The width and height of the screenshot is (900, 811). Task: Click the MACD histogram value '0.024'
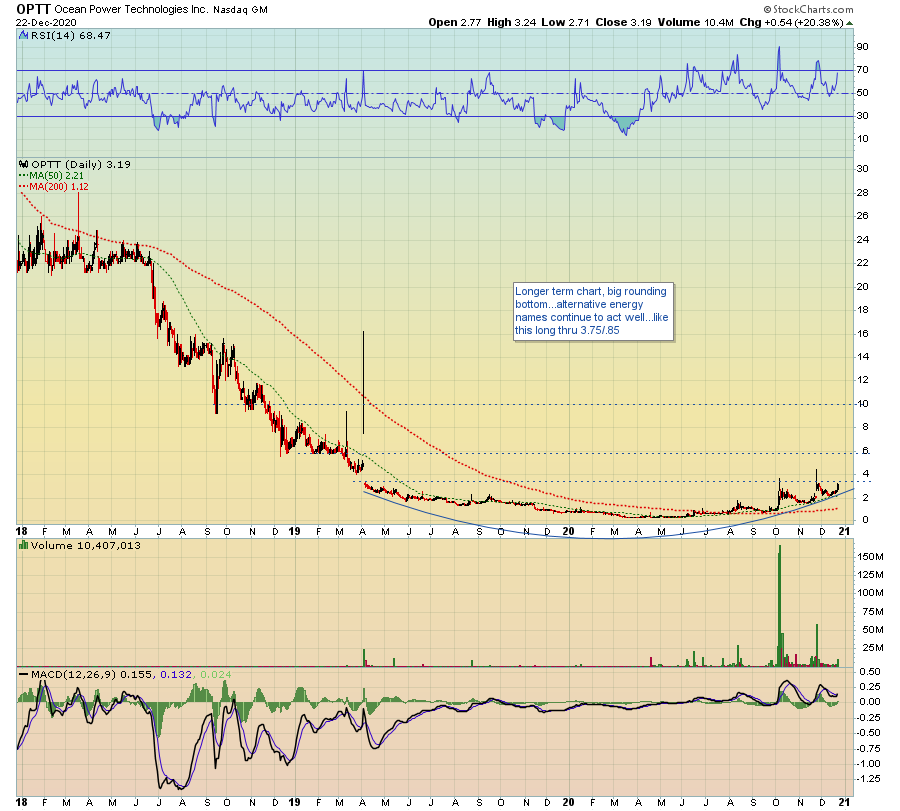click(215, 674)
